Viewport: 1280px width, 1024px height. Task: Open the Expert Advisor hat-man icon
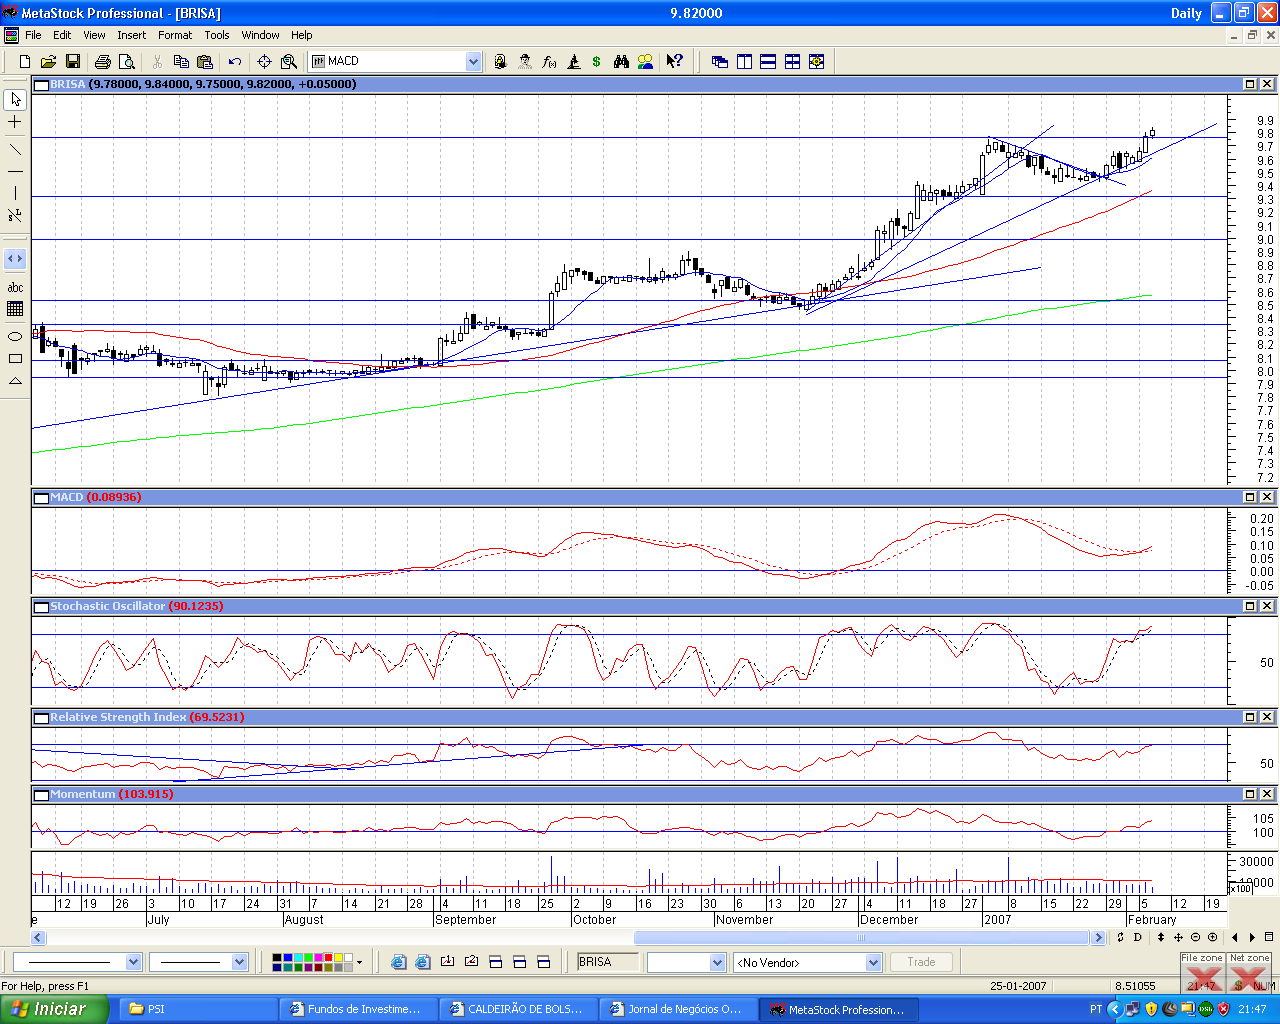(525, 62)
